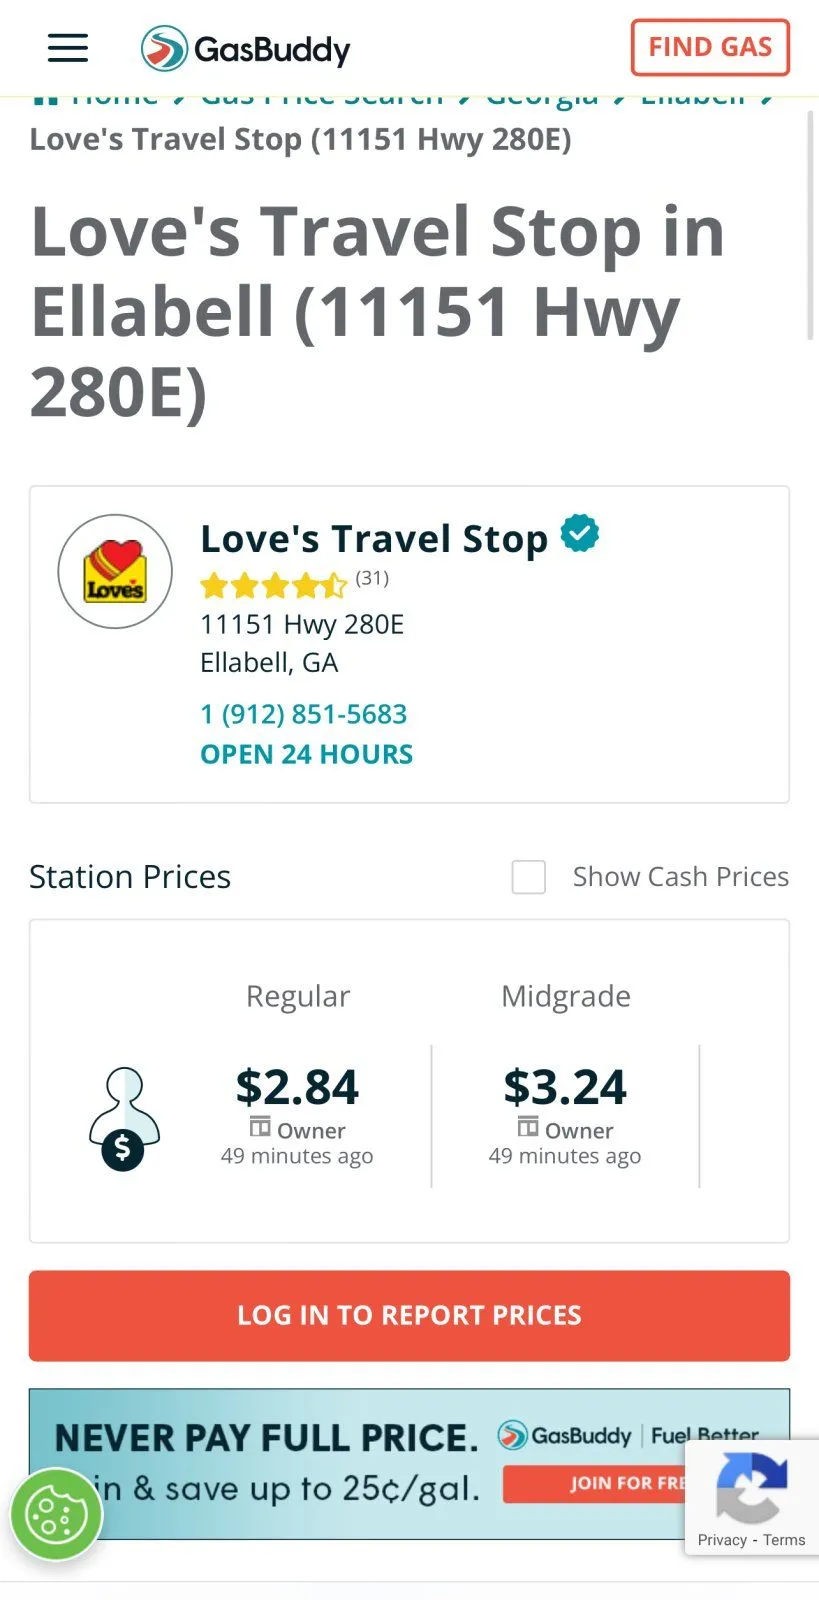Open the cookie preferences icon
Screen dimensions: 819x1600
(56, 1515)
